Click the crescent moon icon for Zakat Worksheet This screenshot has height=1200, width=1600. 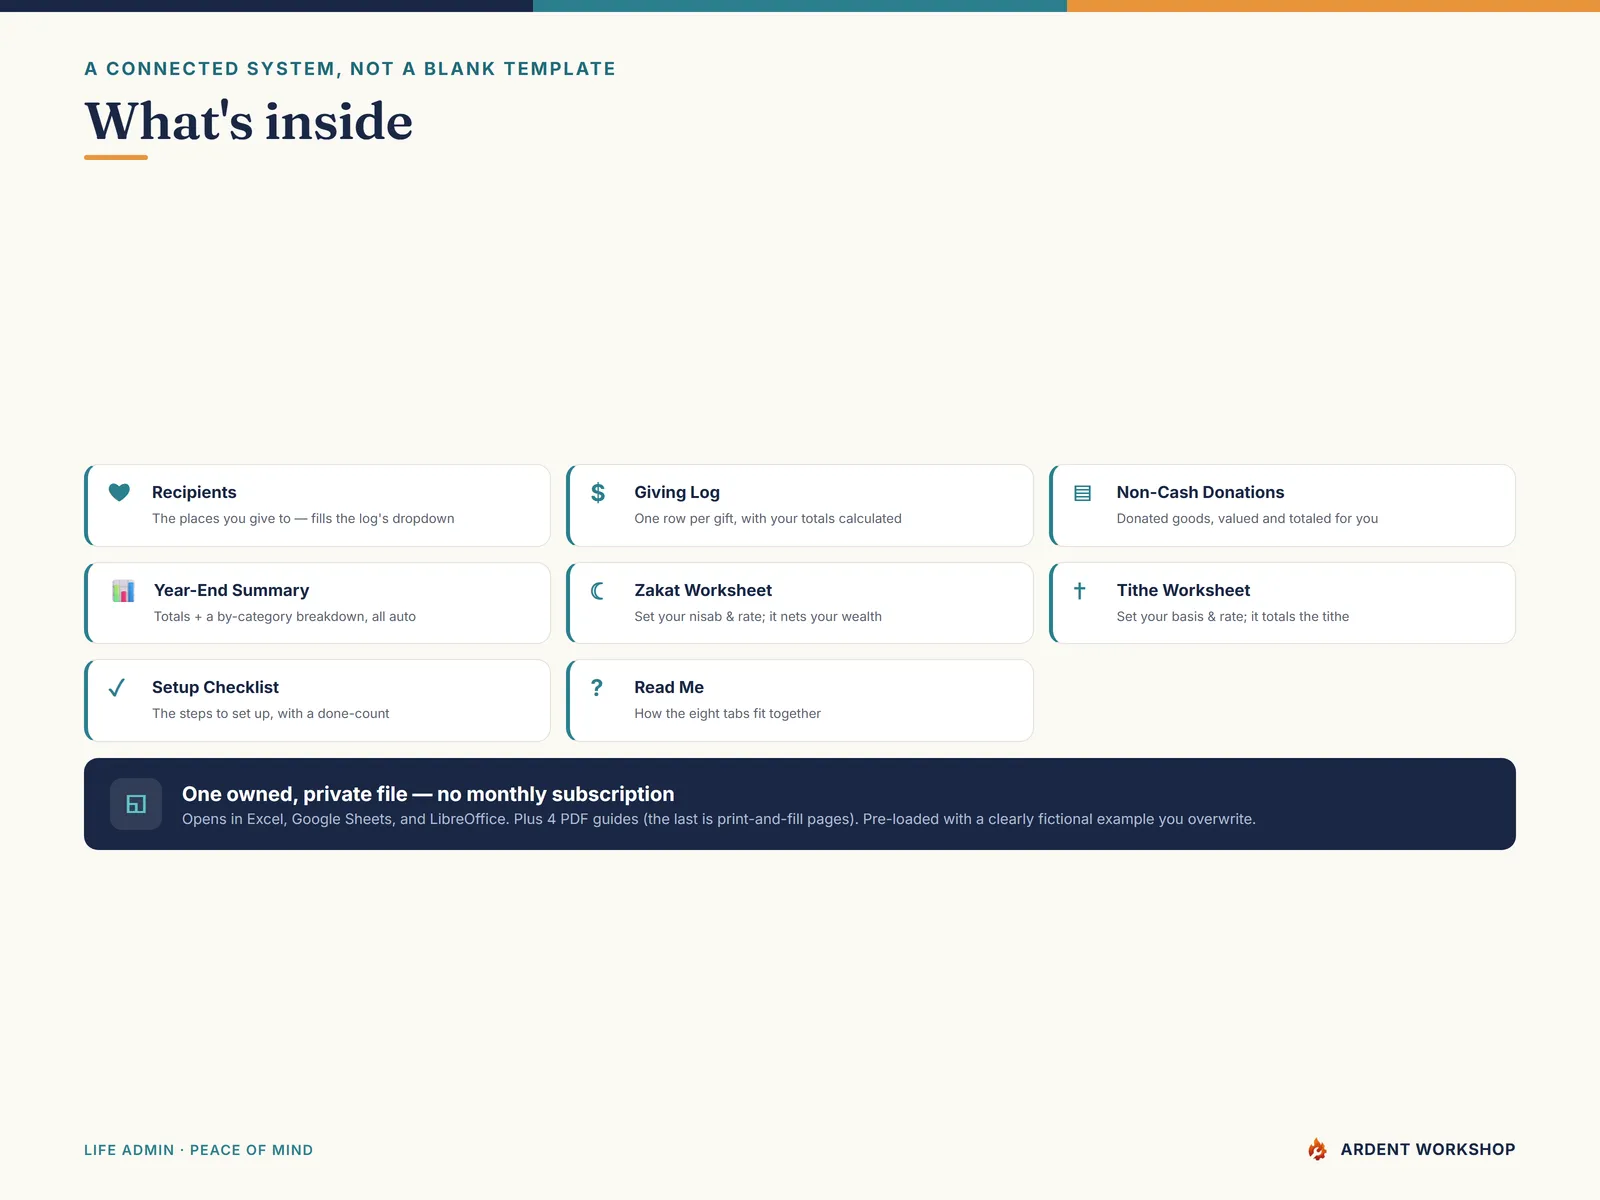coord(598,591)
